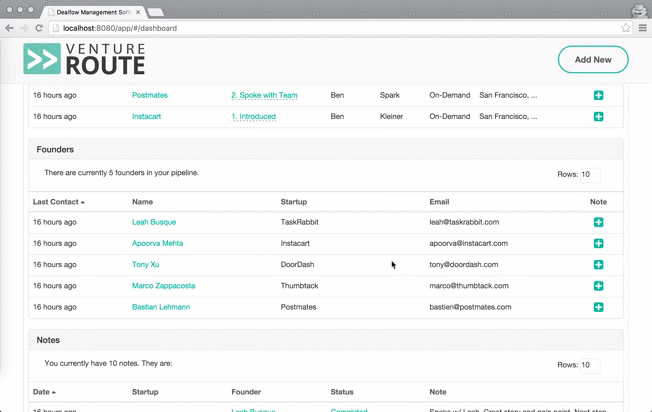Focus the Founders Rows input field
The height and width of the screenshot is (412, 652).
590,175
